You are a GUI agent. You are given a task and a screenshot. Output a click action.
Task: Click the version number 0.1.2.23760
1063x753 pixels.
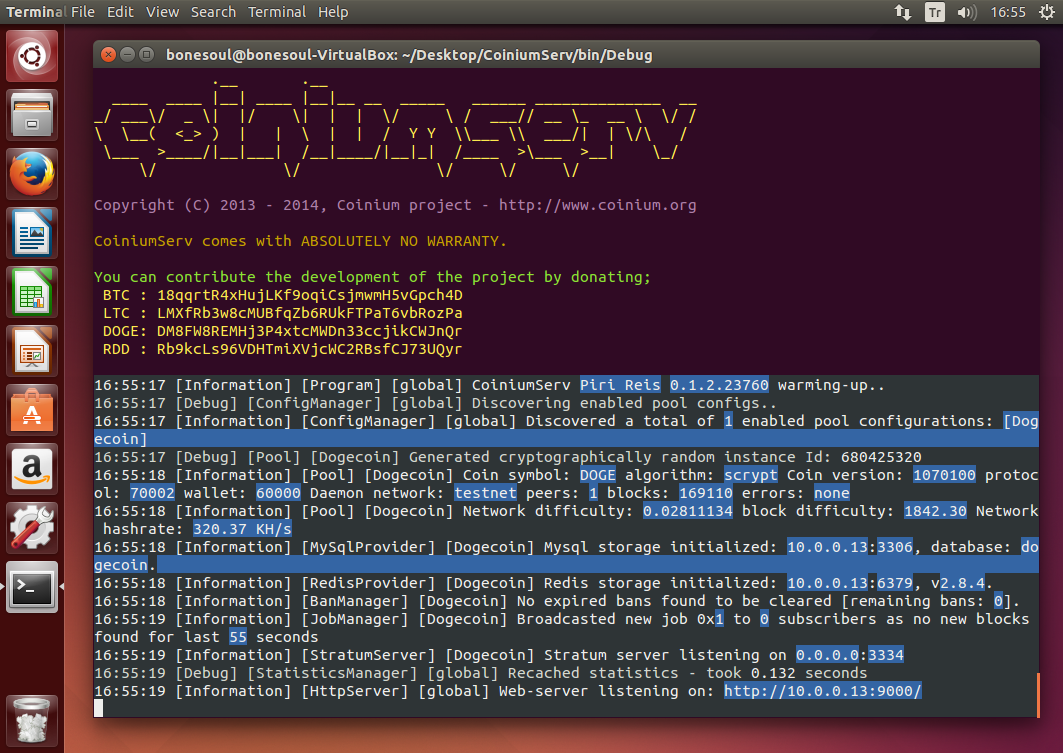click(x=719, y=385)
